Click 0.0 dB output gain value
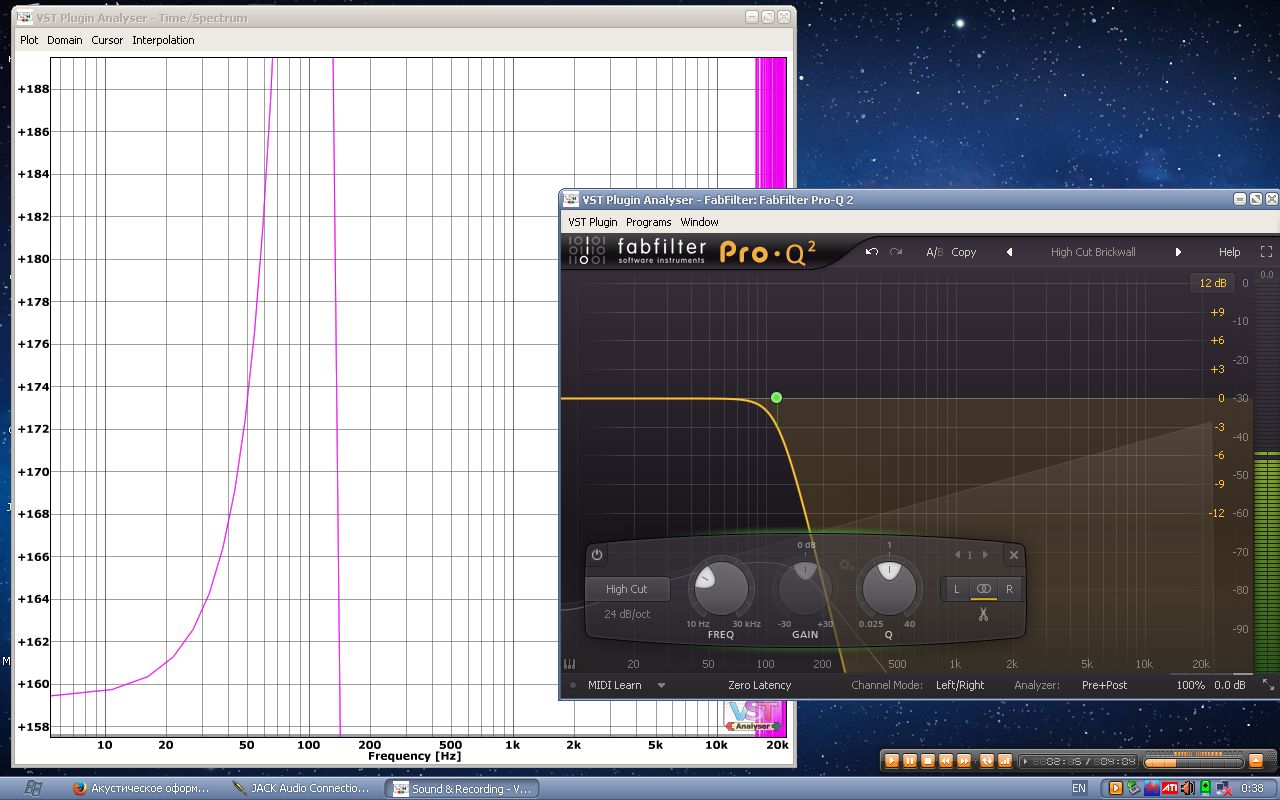 point(1230,685)
